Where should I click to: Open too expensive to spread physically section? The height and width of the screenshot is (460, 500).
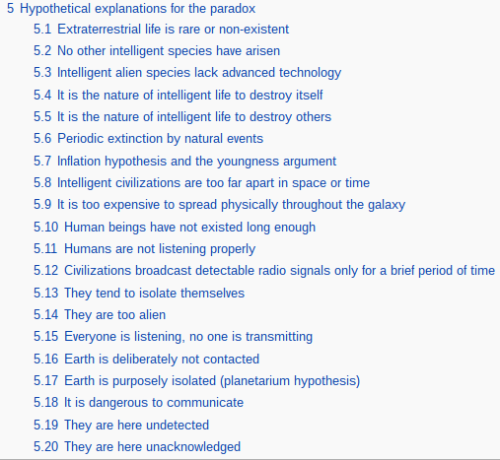coord(219,205)
